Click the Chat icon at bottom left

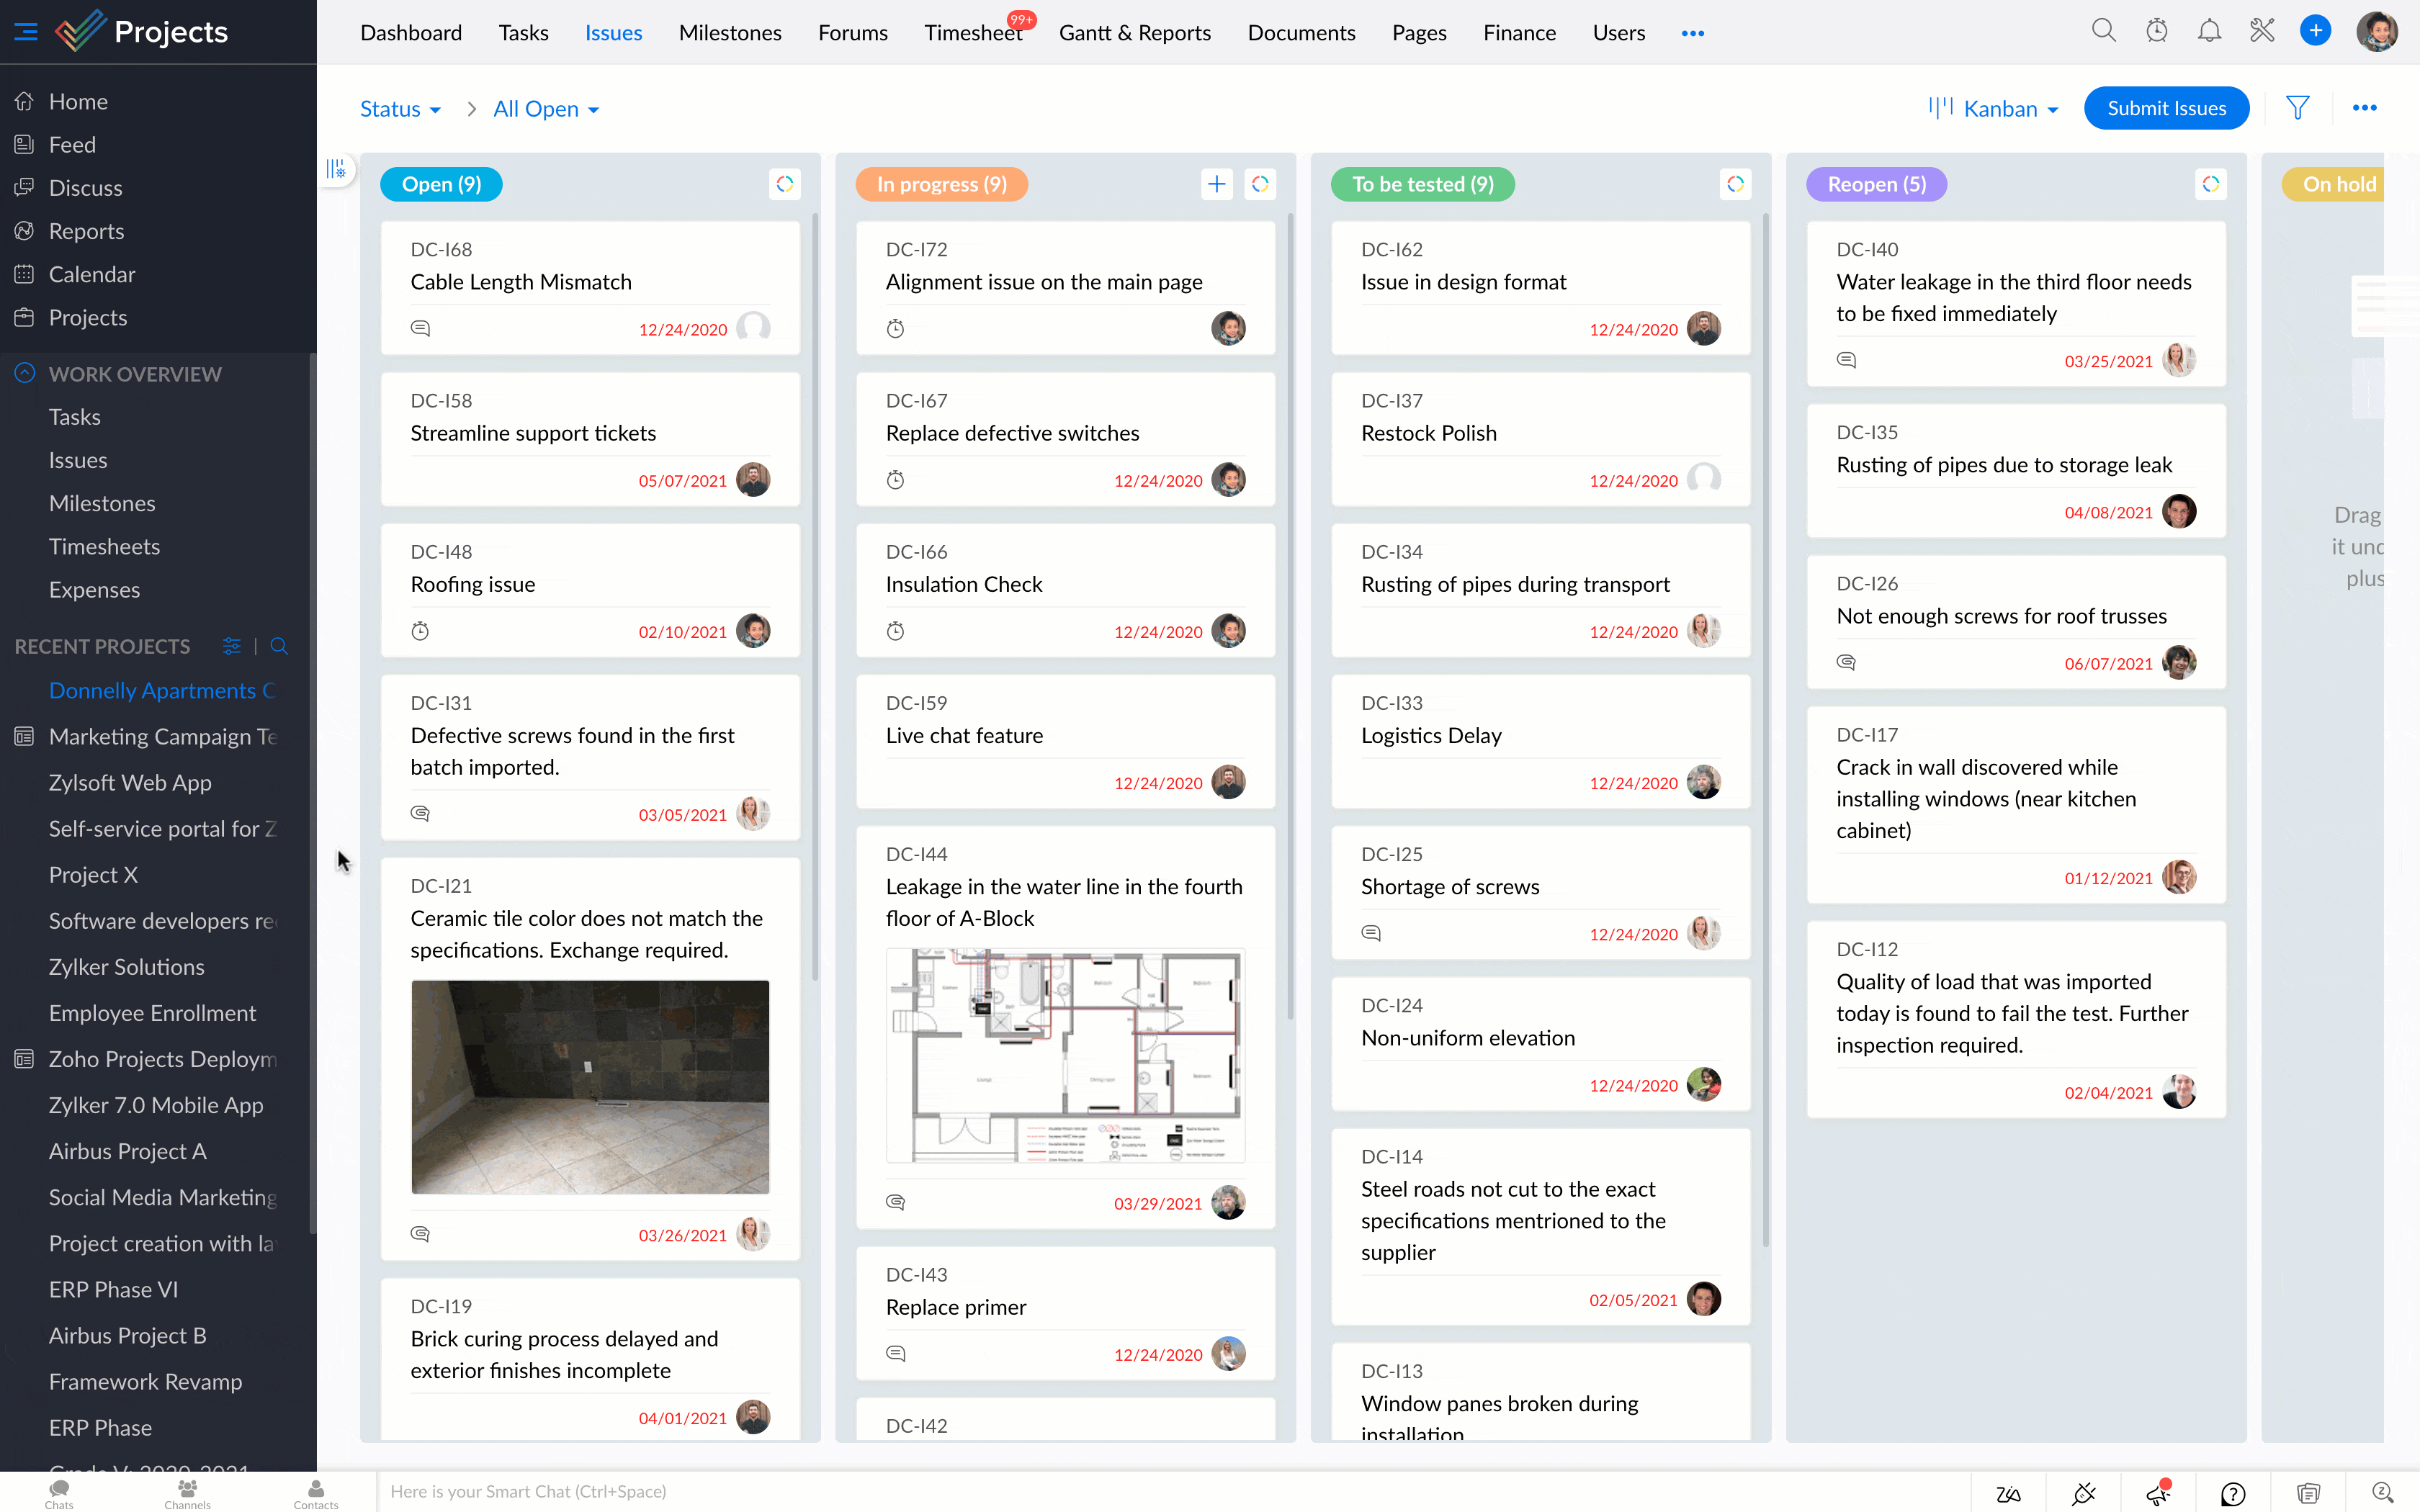(58, 1490)
